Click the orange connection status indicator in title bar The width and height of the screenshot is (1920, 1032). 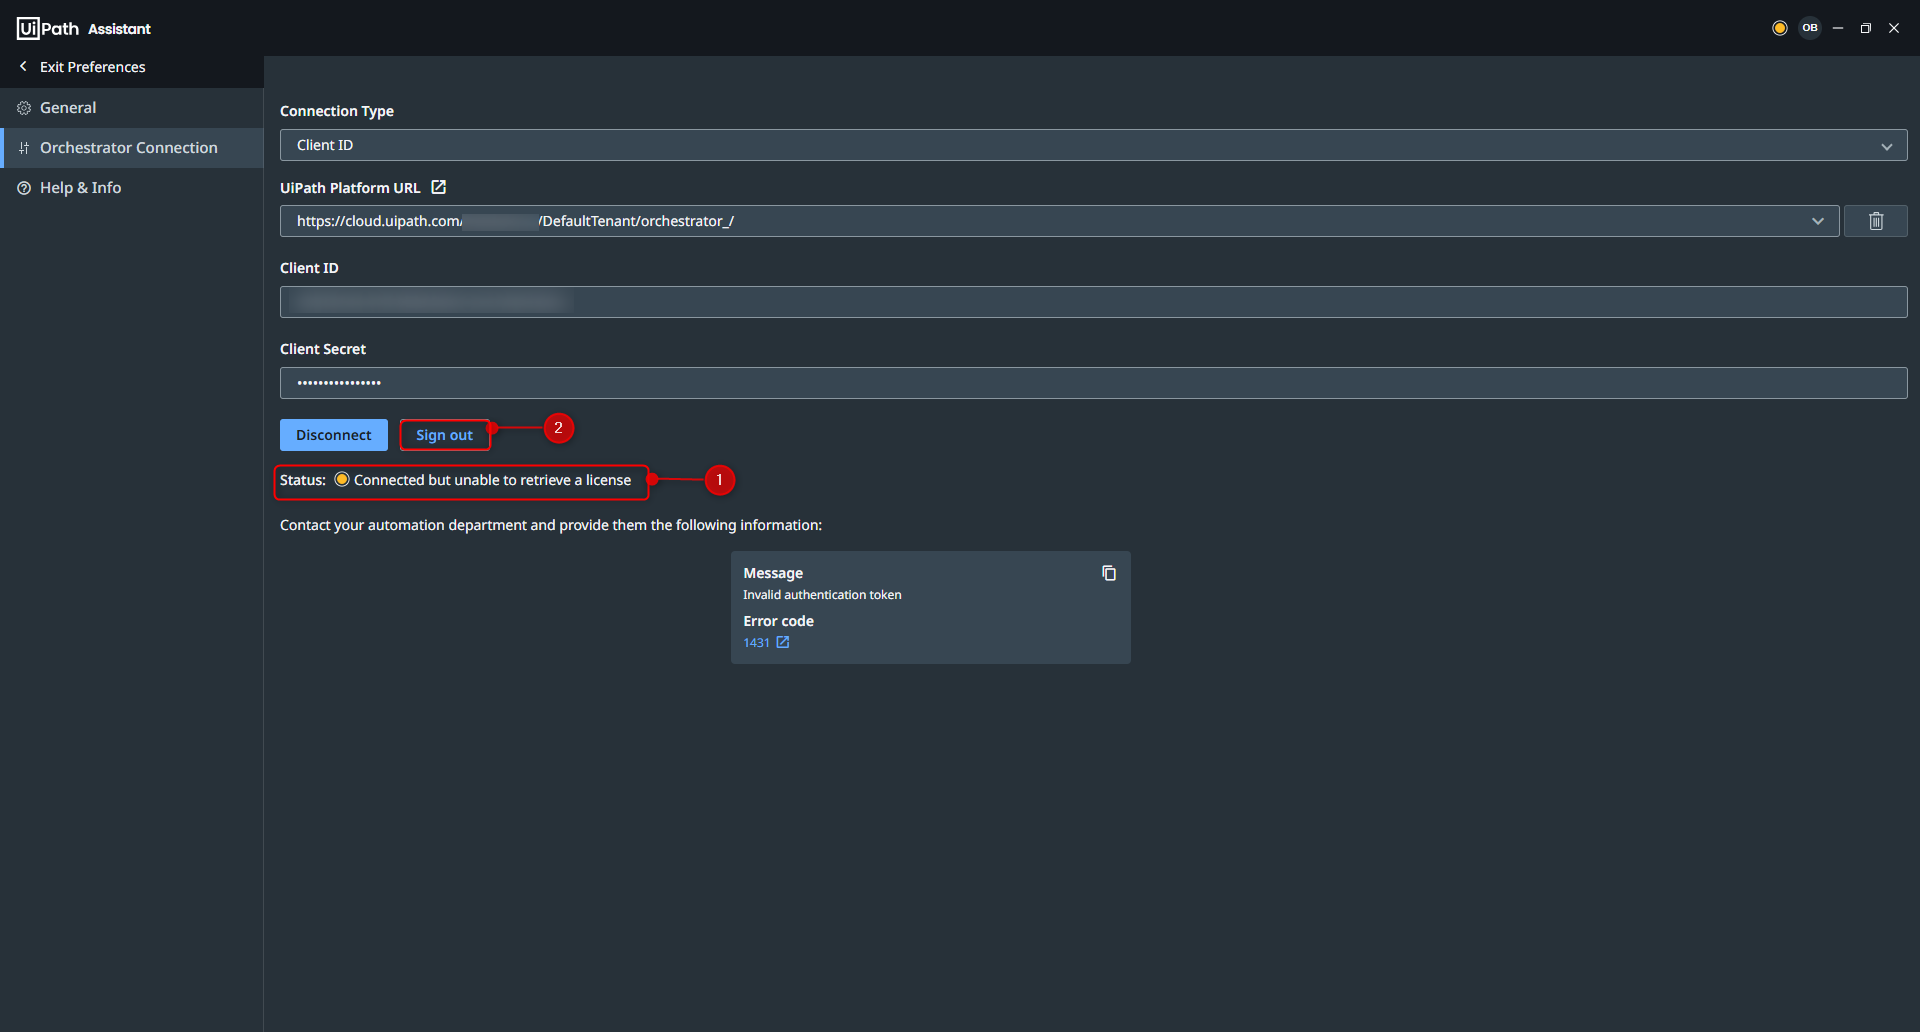click(1779, 28)
